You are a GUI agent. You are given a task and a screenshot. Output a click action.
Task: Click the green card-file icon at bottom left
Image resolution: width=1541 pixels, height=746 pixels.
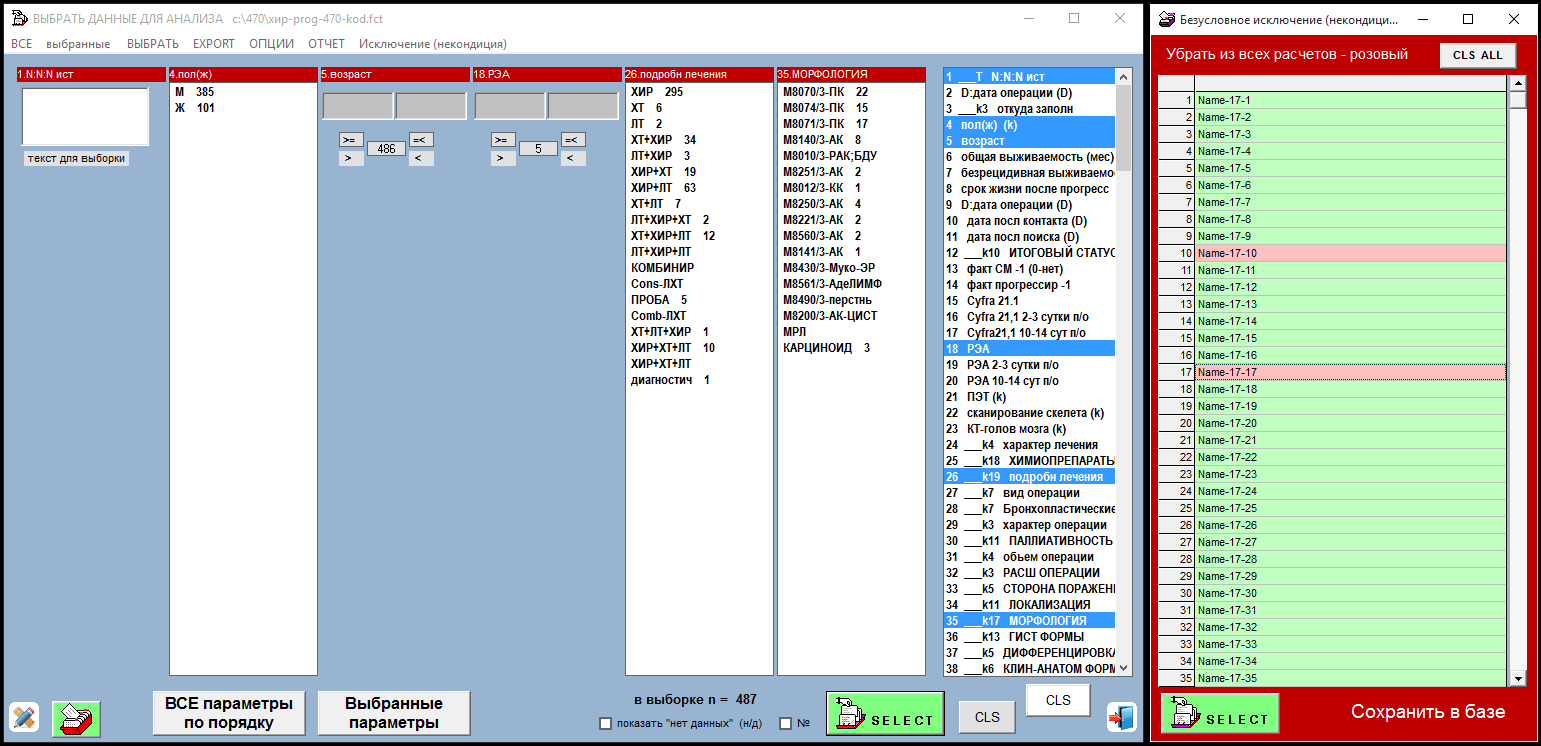pyautogui.click(x=76, y=717)
